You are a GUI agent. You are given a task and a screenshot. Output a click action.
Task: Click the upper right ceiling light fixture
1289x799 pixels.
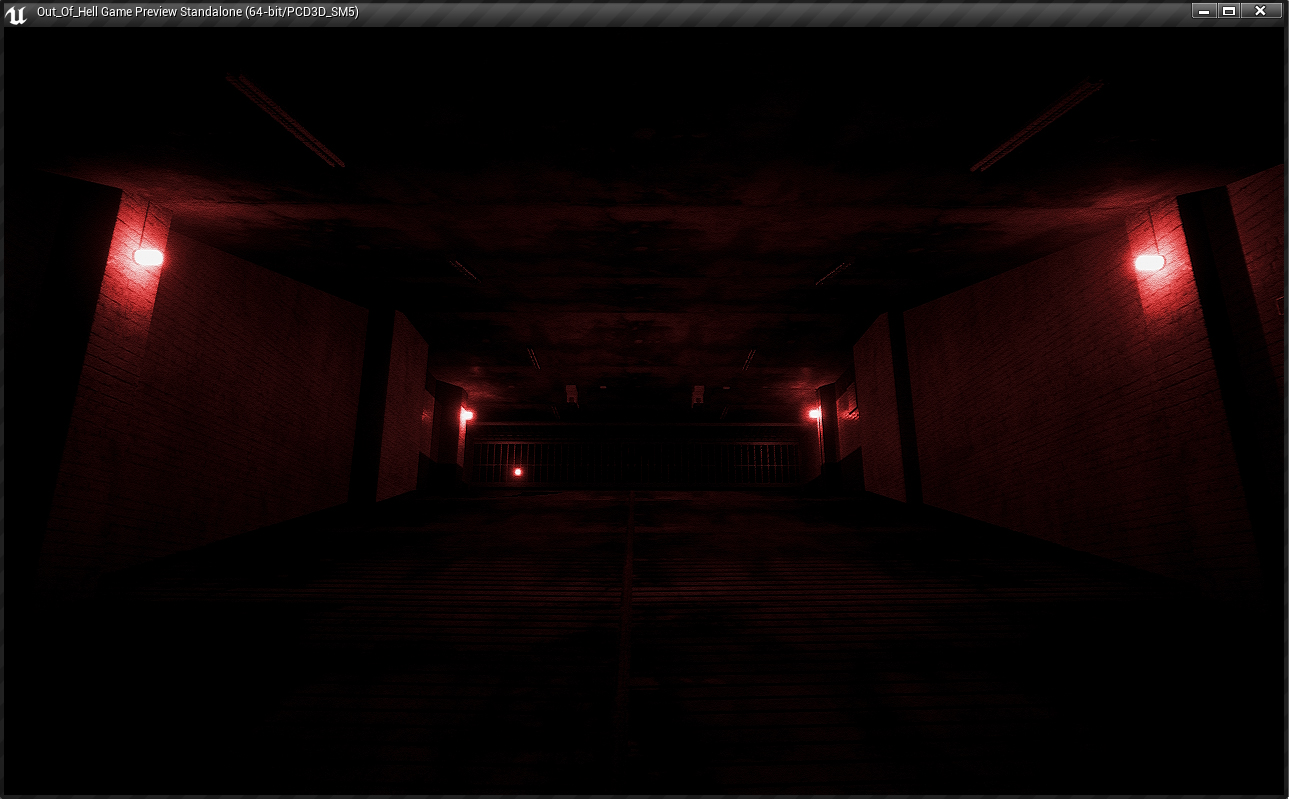tap(1036, 126)
